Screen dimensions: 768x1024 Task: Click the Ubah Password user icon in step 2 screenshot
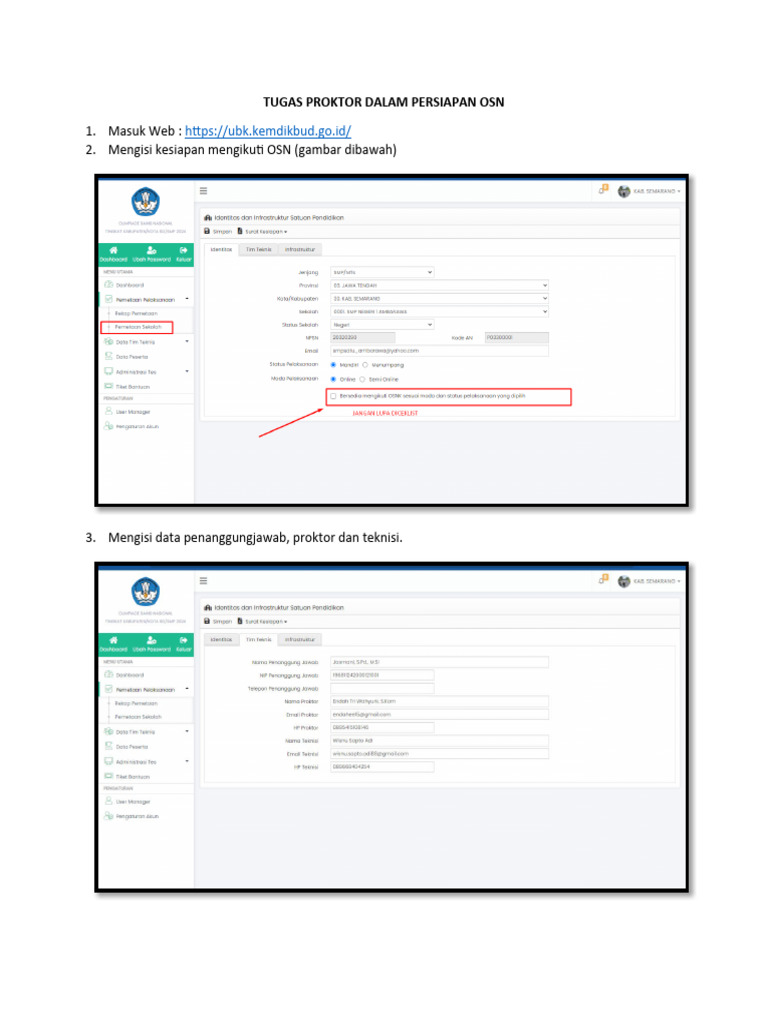tap(152, 250)
